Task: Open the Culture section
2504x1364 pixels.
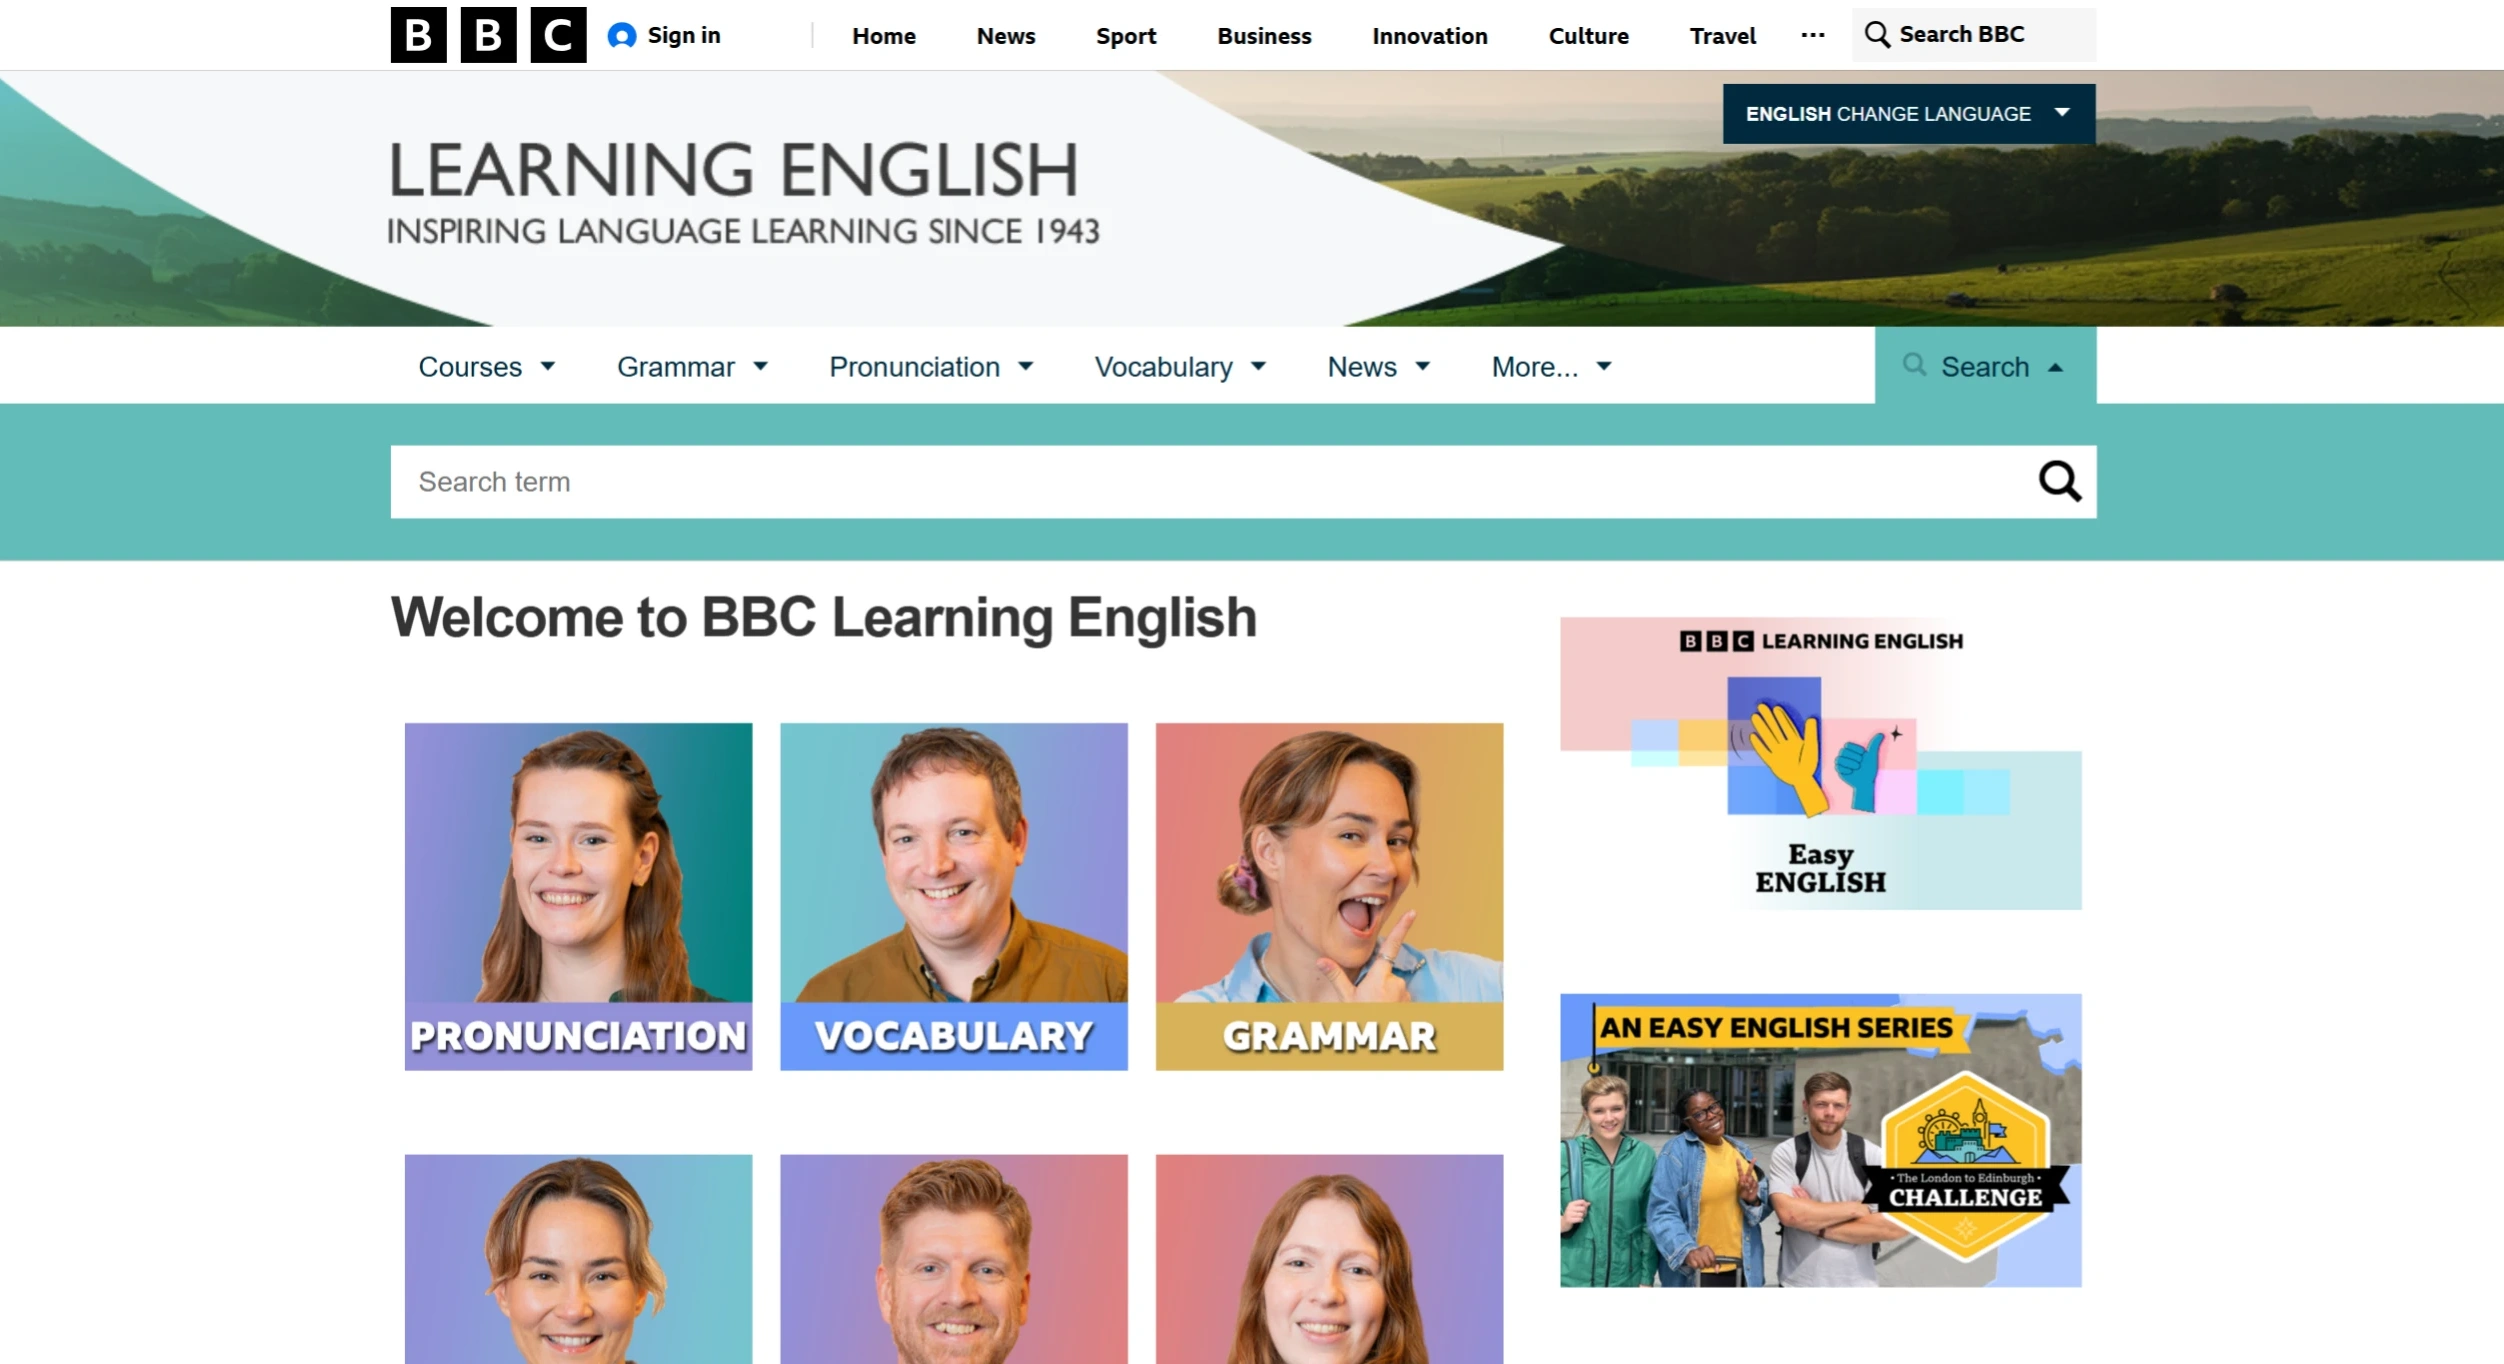Action: [1588, 36]
